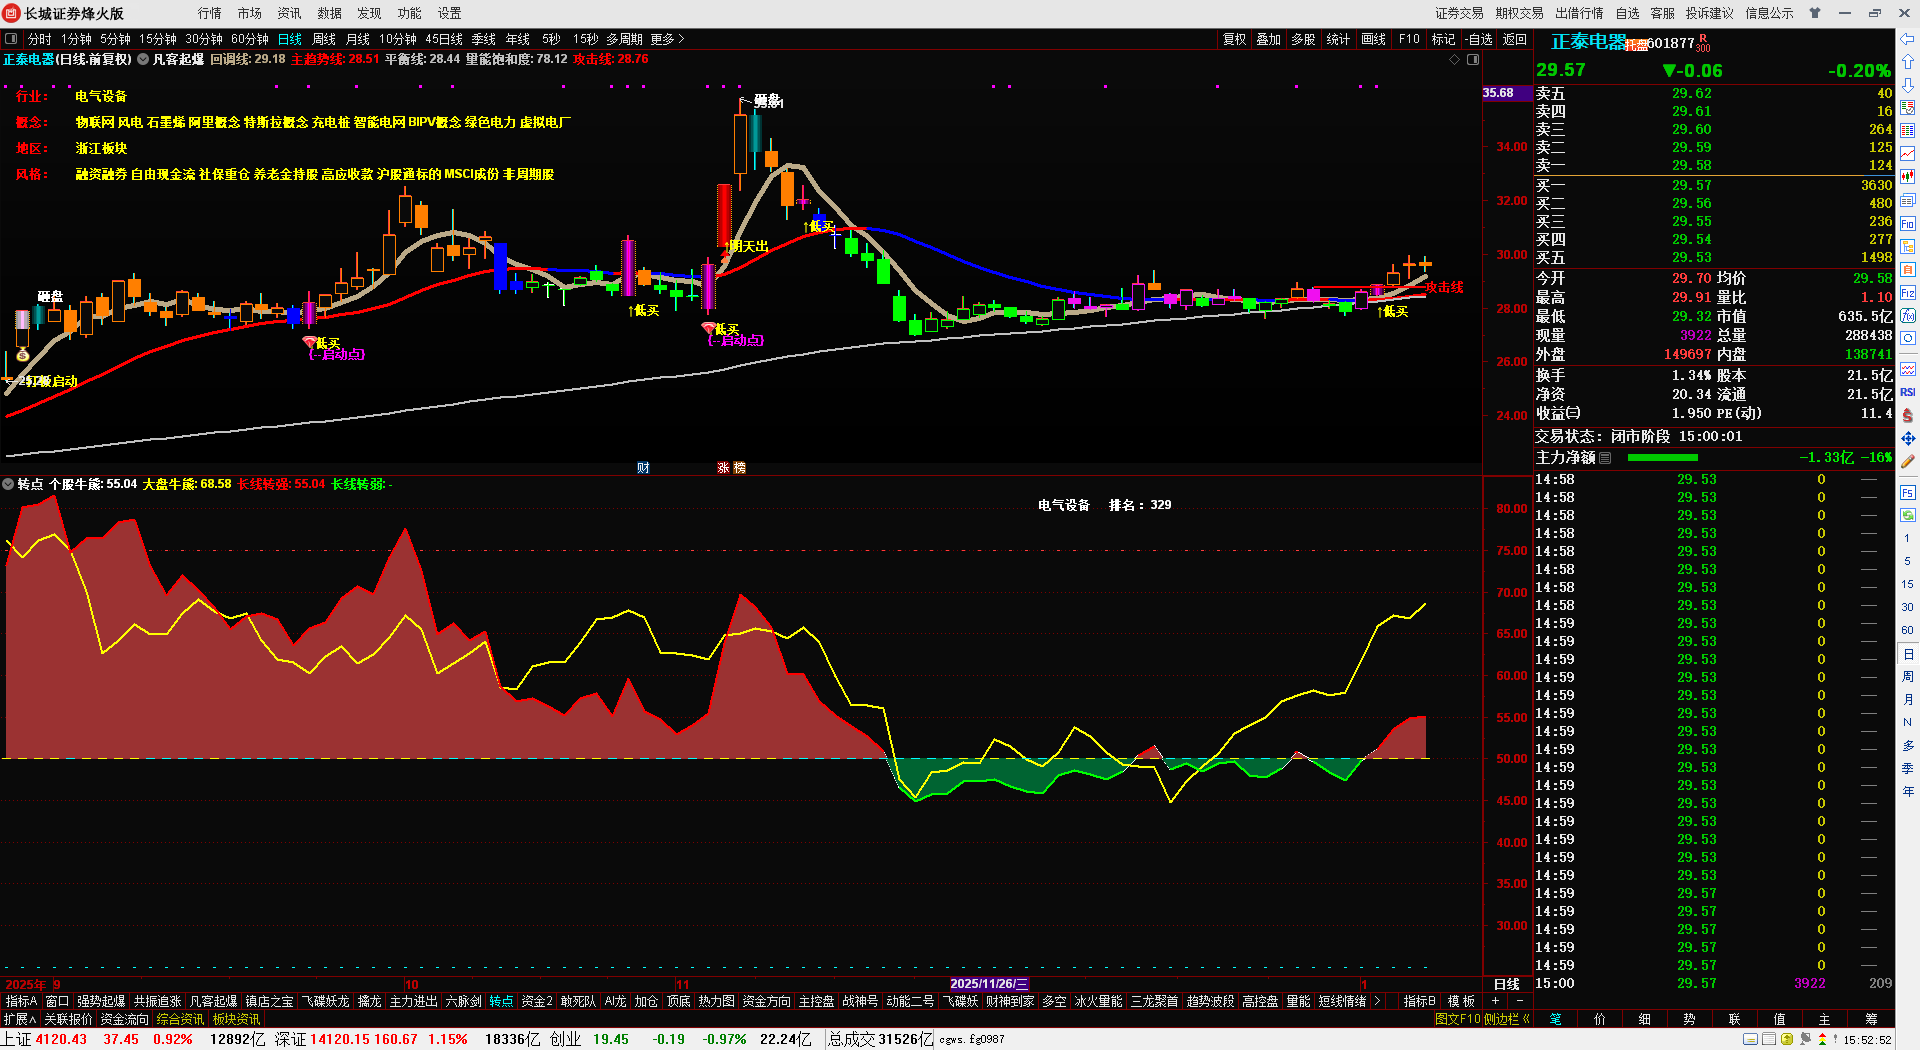Open the candlestick chart icon in sidebar
This screenshot has height=1050, width=1920.
point(1907,177)
